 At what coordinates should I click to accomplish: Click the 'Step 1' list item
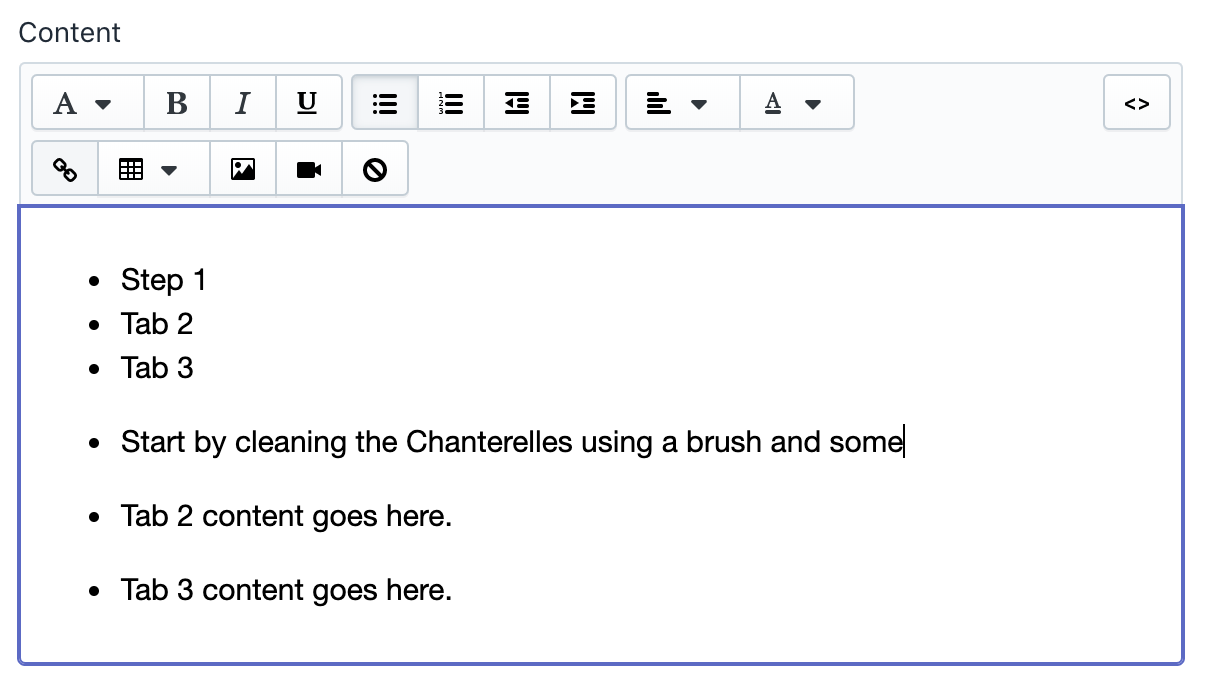(164, 280)
